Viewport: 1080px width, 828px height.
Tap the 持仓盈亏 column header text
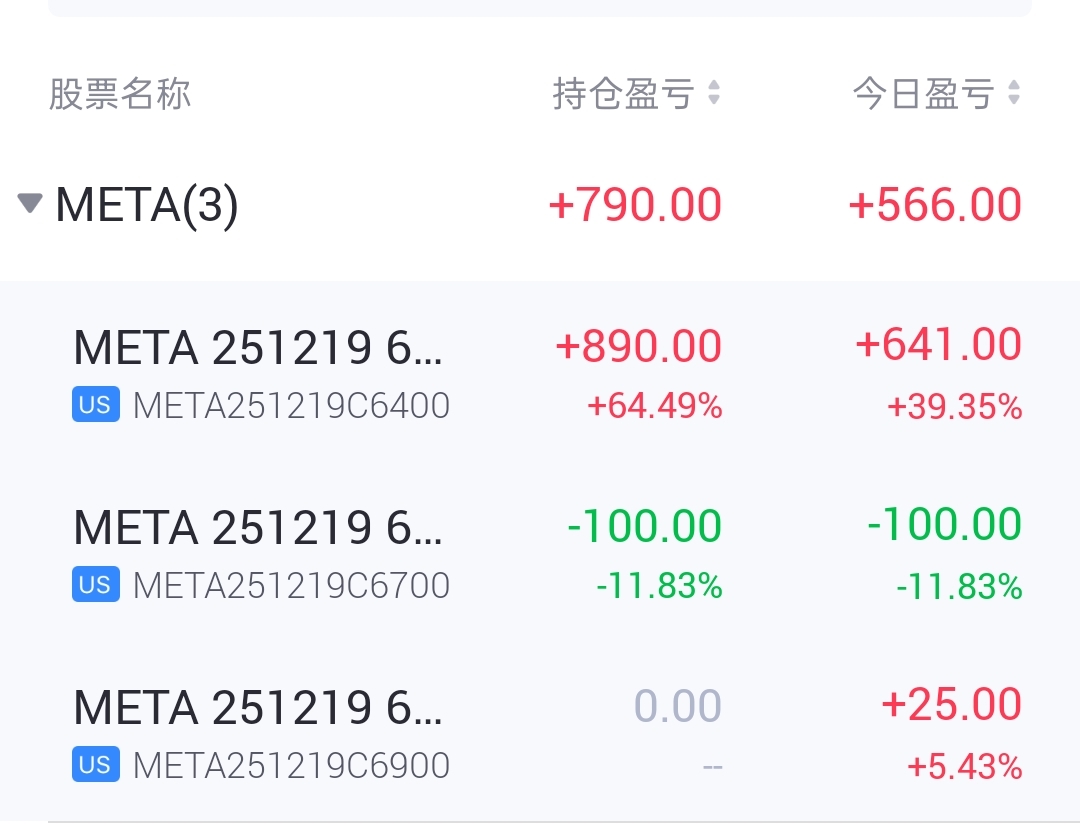coord(623,94)
